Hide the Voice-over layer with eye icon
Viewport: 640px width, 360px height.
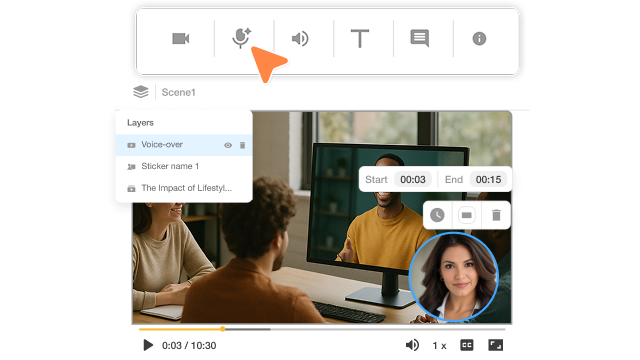[x=228, y=145]
